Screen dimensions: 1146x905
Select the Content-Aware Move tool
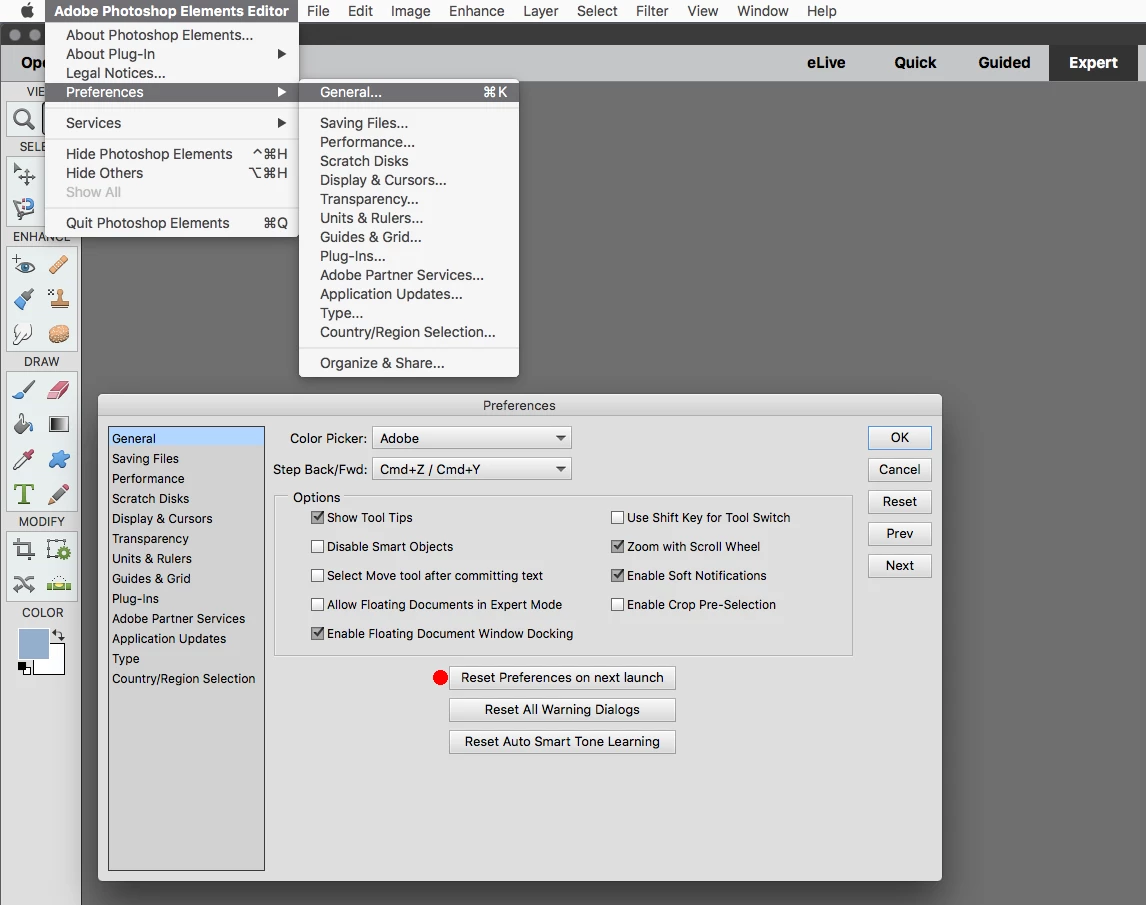(x=23, y=584)
